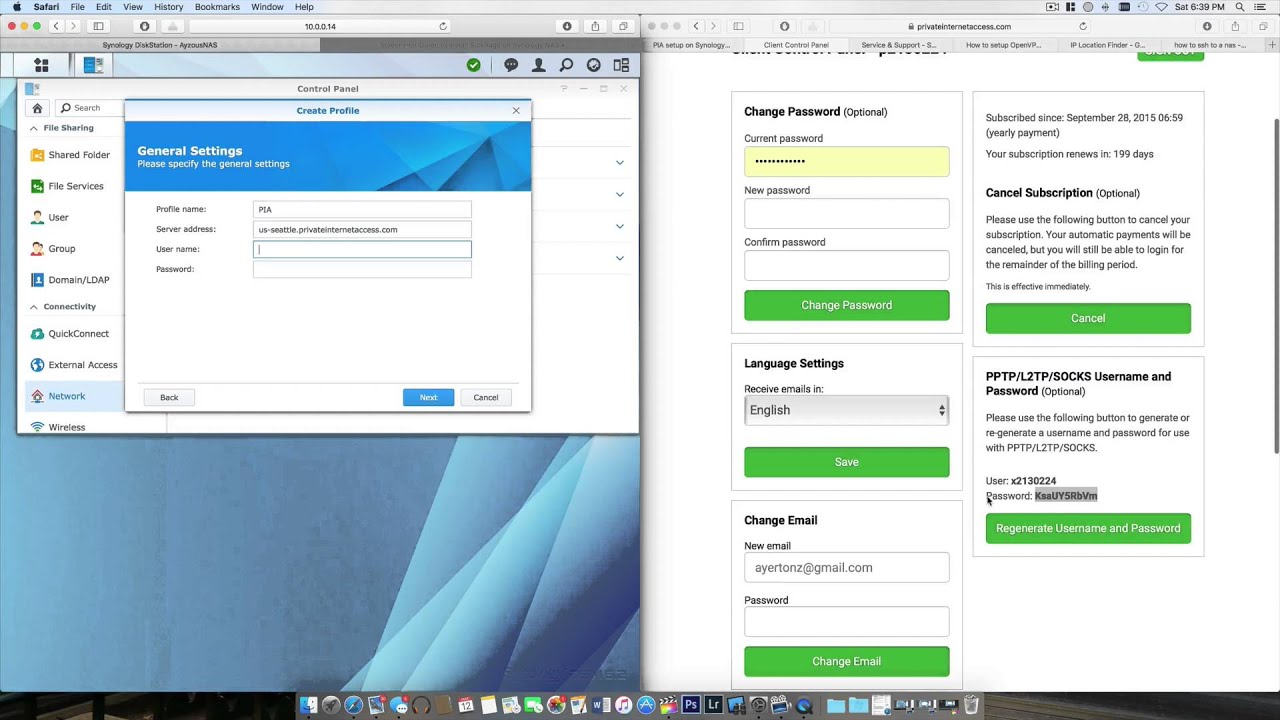The image size is (1280, 720).
Task: Open the Bookmarks menu
Action: [217, 7]
